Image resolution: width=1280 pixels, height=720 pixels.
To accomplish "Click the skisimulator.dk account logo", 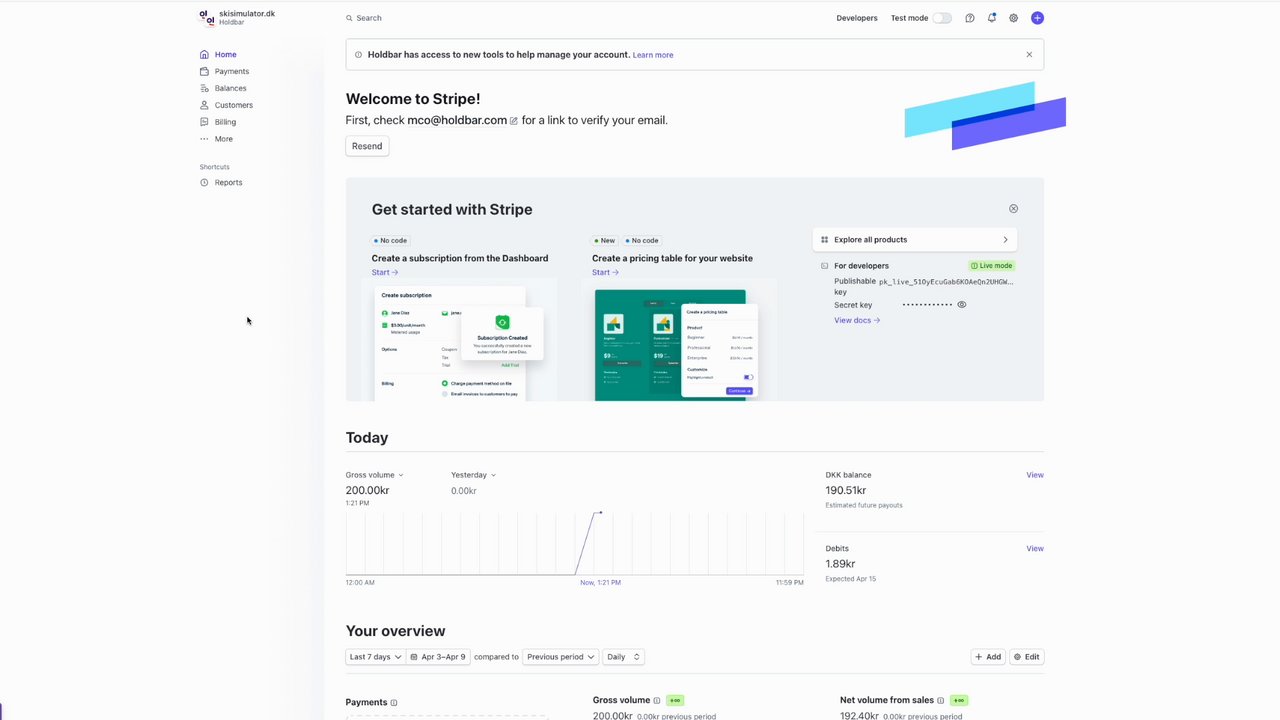I will [207, 18].
